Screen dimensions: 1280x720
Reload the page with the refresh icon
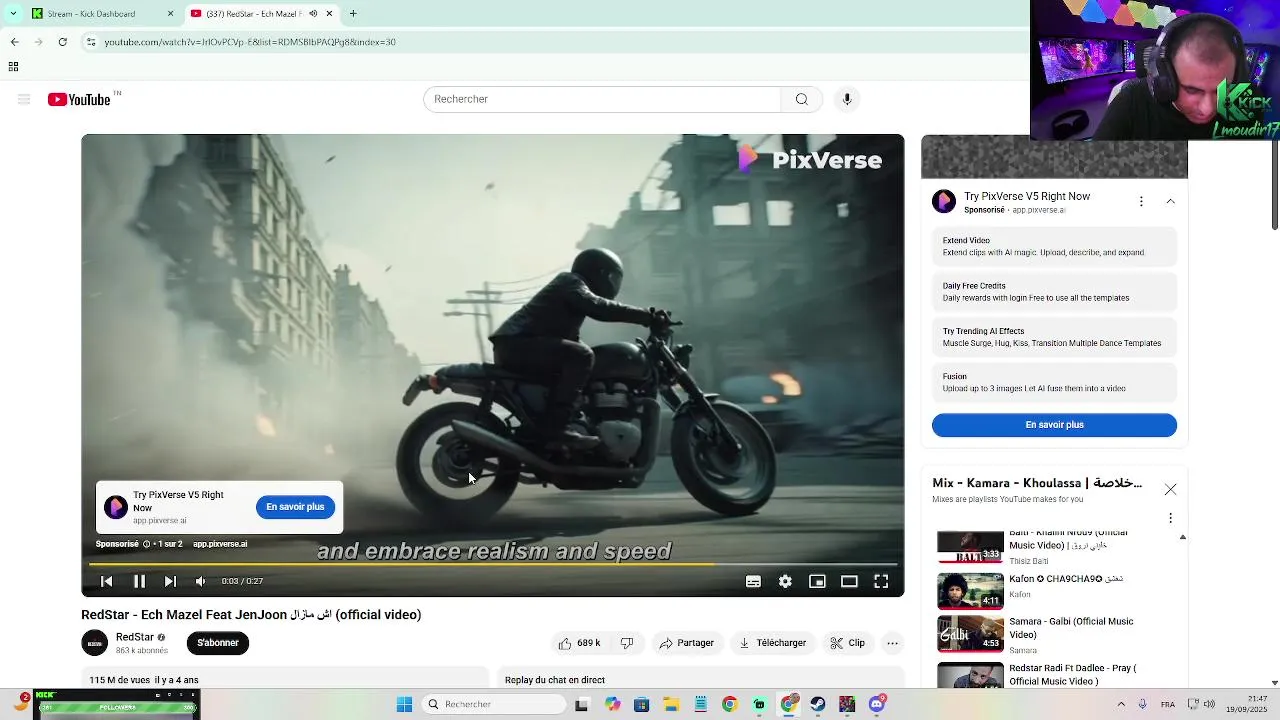click(x=62, y=42)
